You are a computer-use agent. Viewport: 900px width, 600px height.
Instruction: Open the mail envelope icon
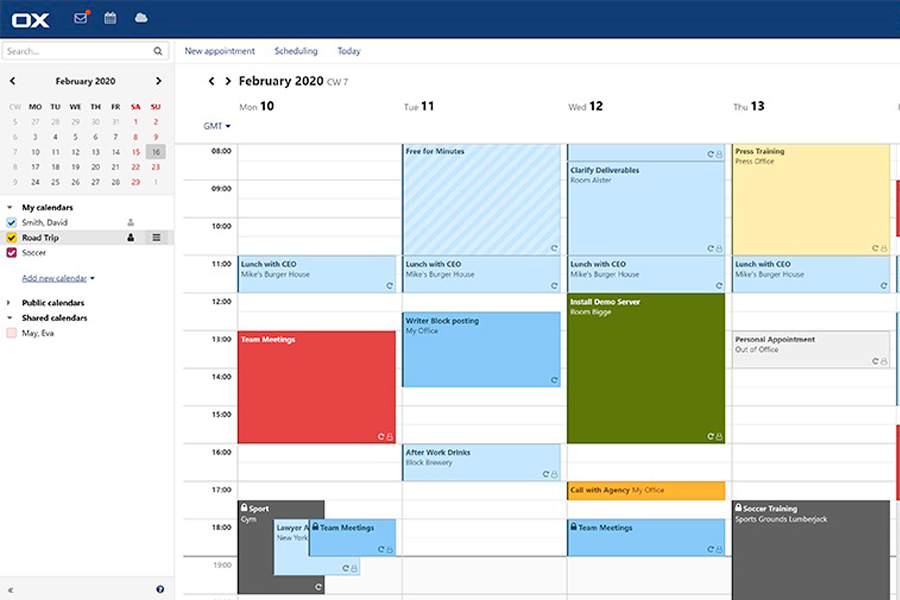[80, 18]
